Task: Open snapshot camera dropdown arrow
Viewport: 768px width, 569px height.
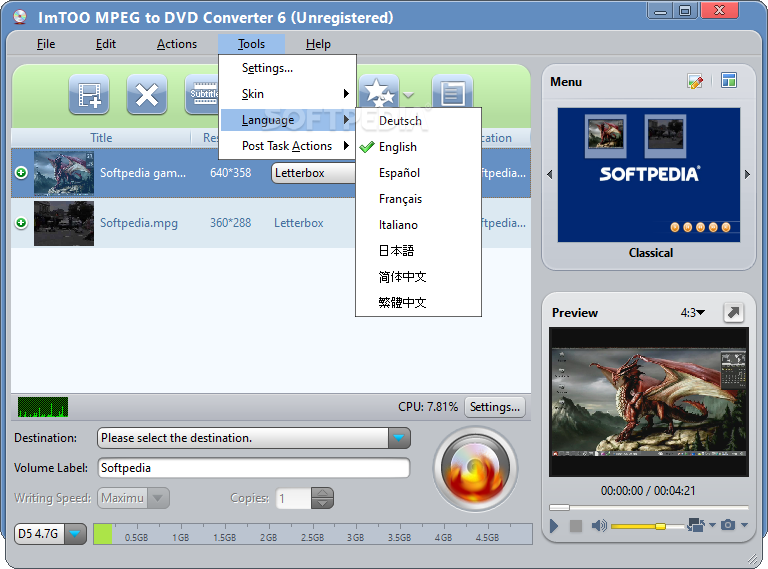Action: (x=744, y=525)
